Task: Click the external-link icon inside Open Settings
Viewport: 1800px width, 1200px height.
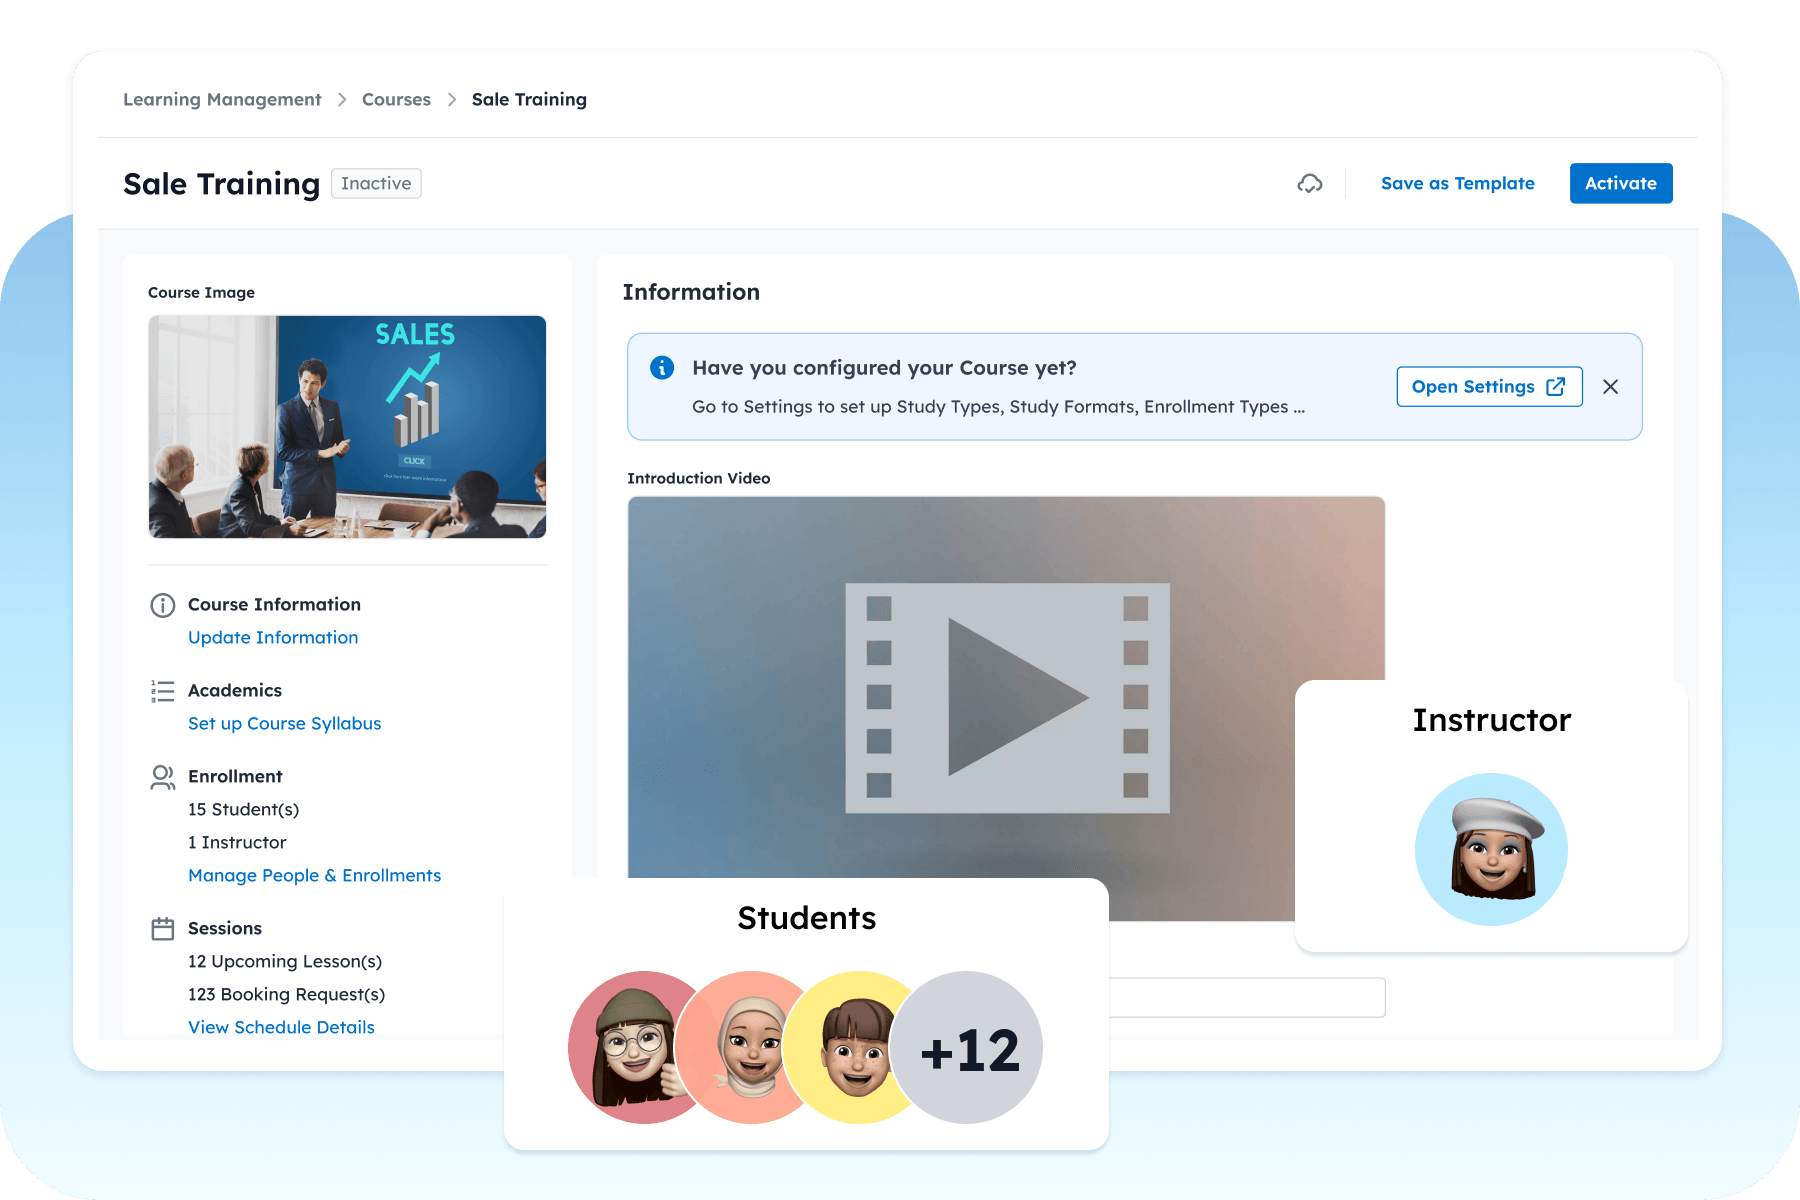Action: pos(1556,386)
